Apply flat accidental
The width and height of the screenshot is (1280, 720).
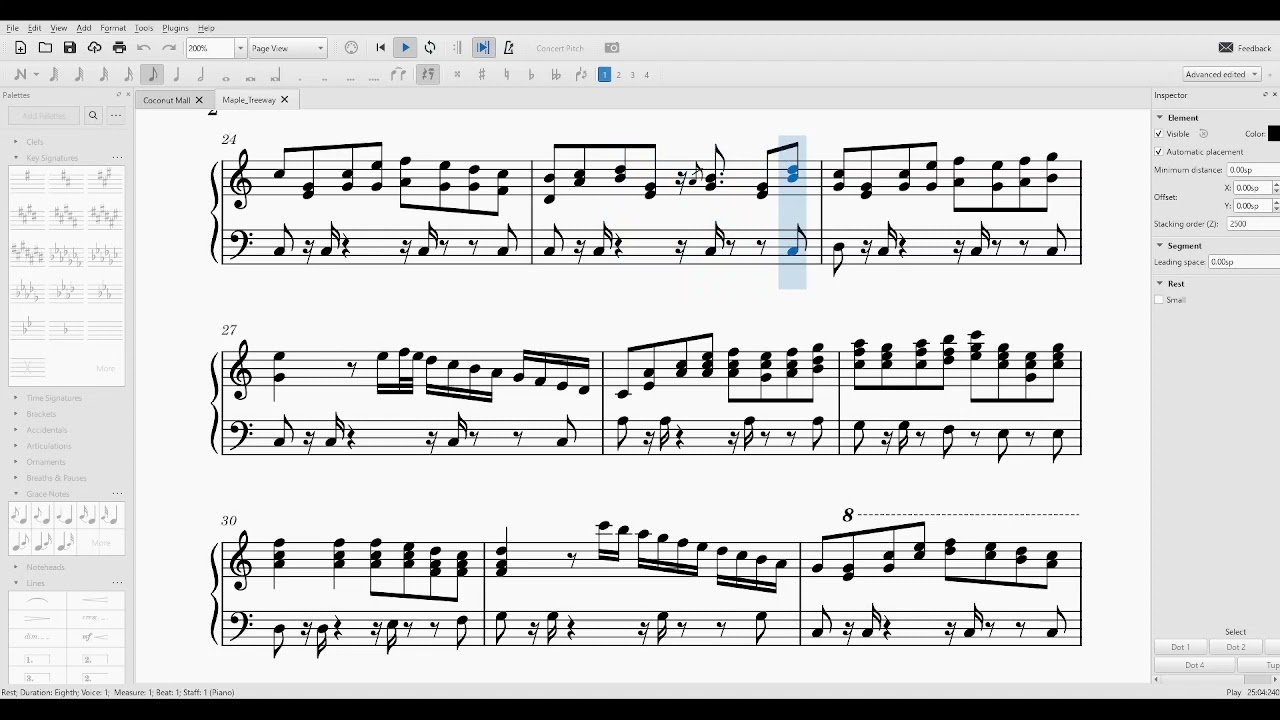tap(531, 75)
